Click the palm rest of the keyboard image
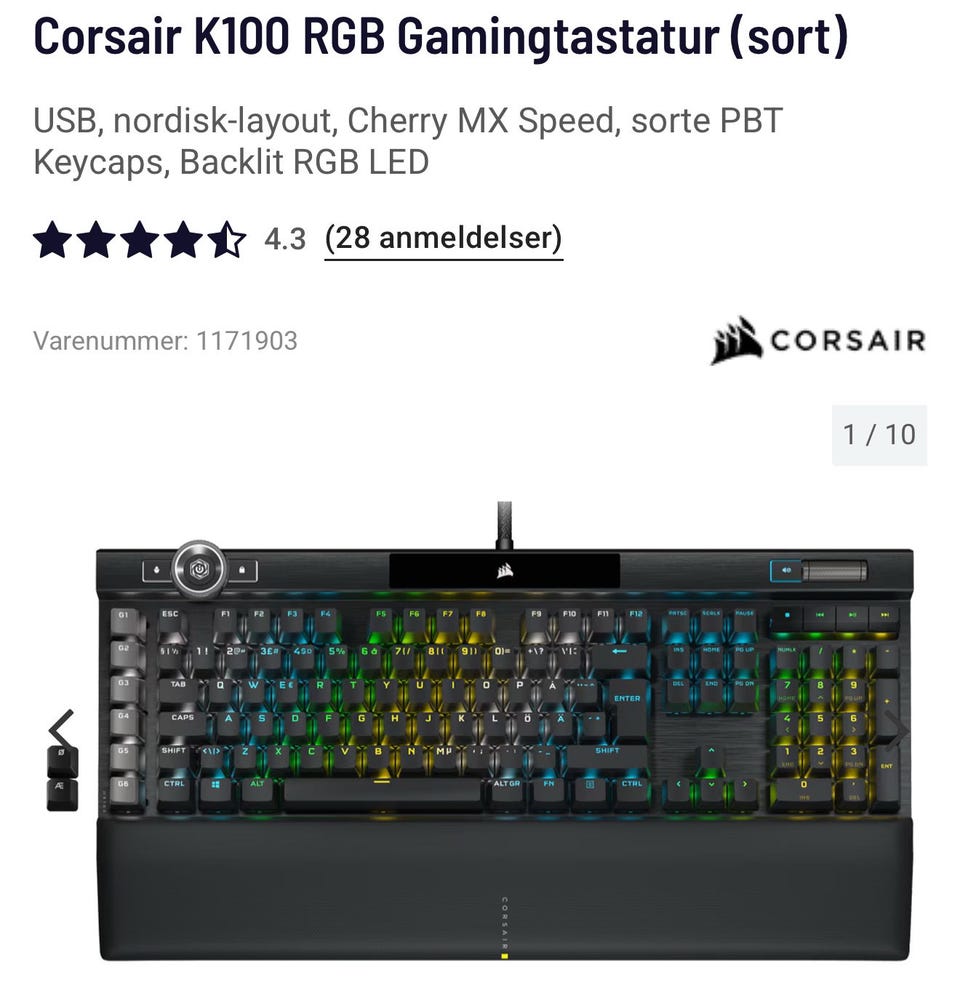 504,889
